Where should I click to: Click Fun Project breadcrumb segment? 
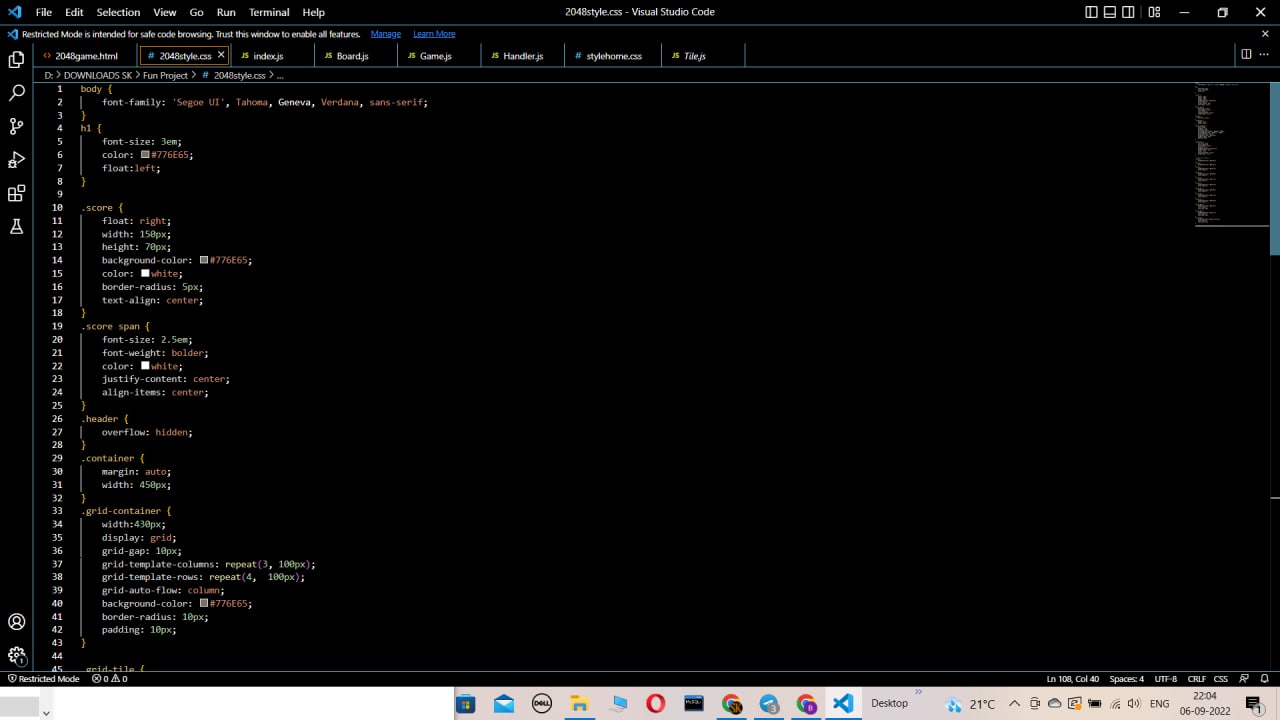[165, 76]
